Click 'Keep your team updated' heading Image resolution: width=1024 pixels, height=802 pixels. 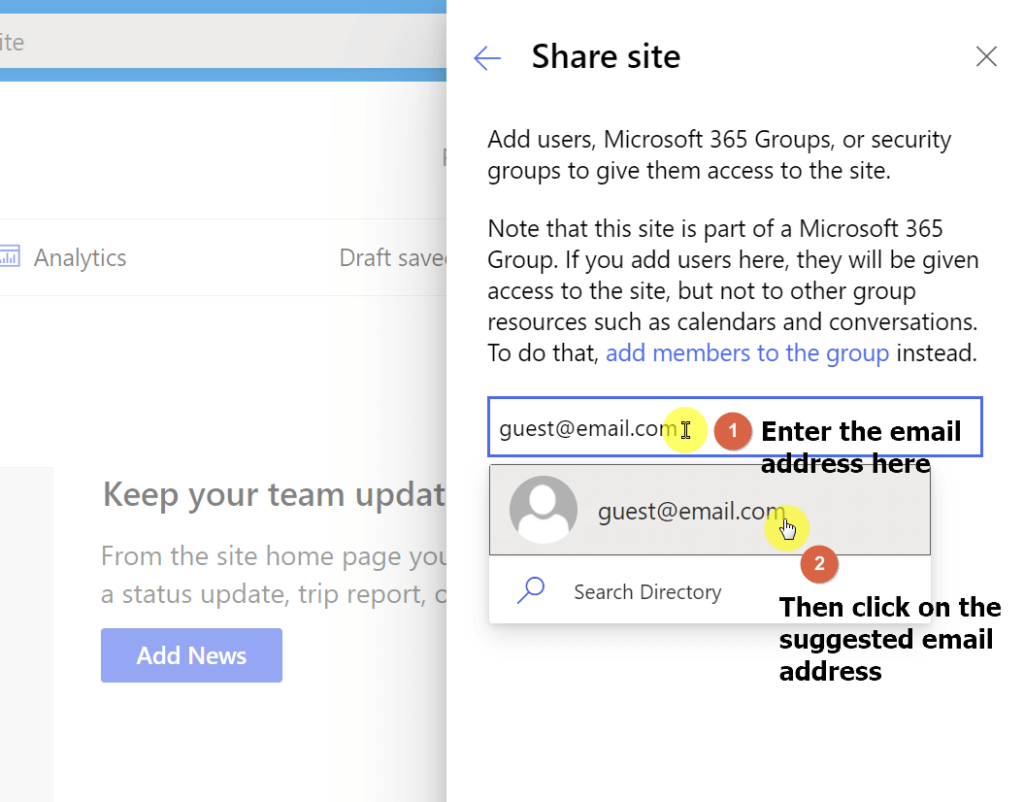(x=274, y=494)
